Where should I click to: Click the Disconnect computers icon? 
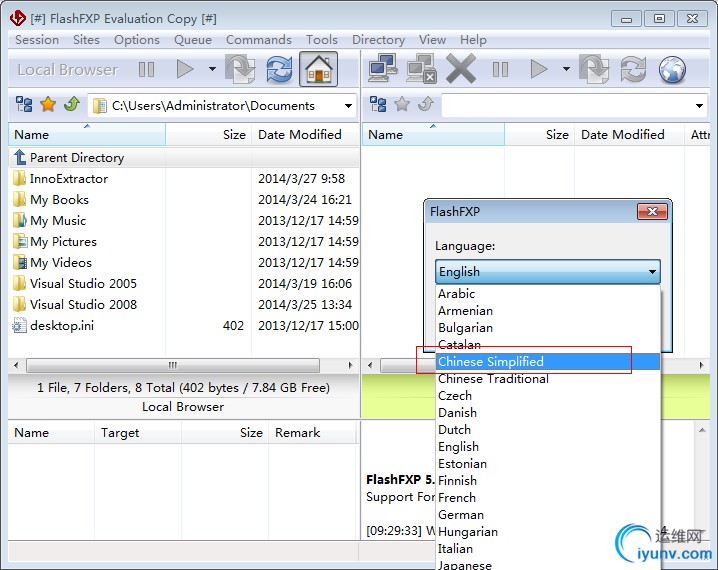click(x=421, y=69)
